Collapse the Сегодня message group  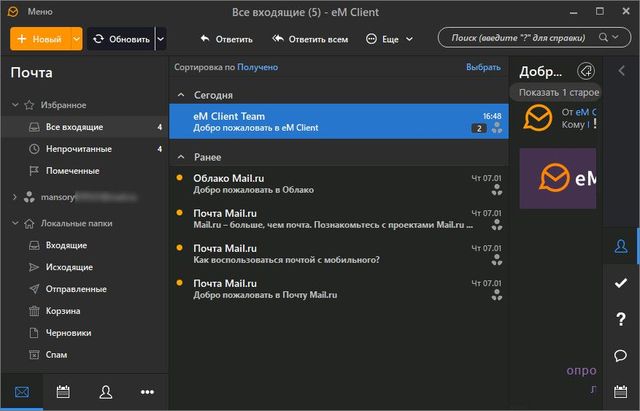pyautogui.click(x=181, y=95)
